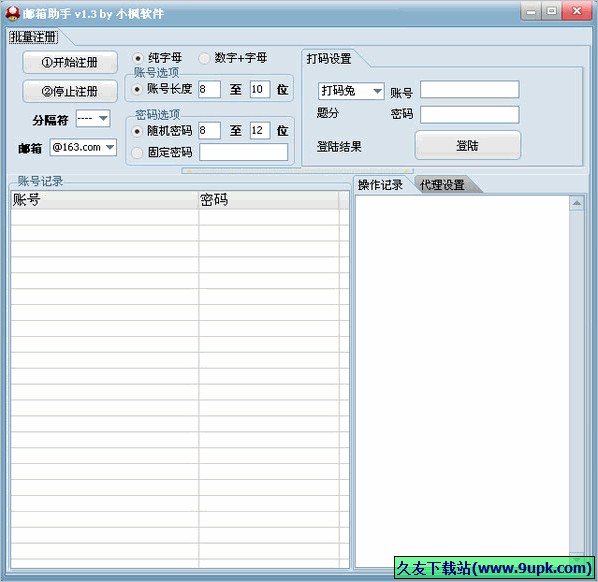598x582 pixels.
Task: Click the captcha 密码 password input field
Action: pos(469,114)
